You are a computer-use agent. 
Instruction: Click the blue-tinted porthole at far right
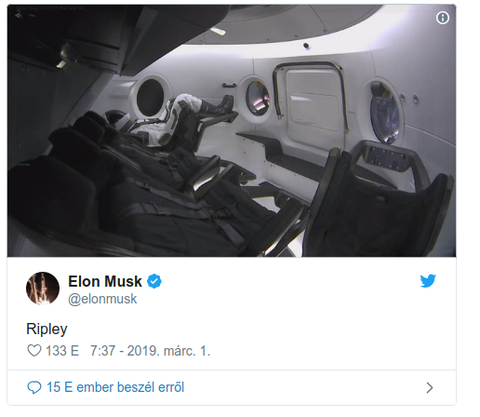(385, 112)
